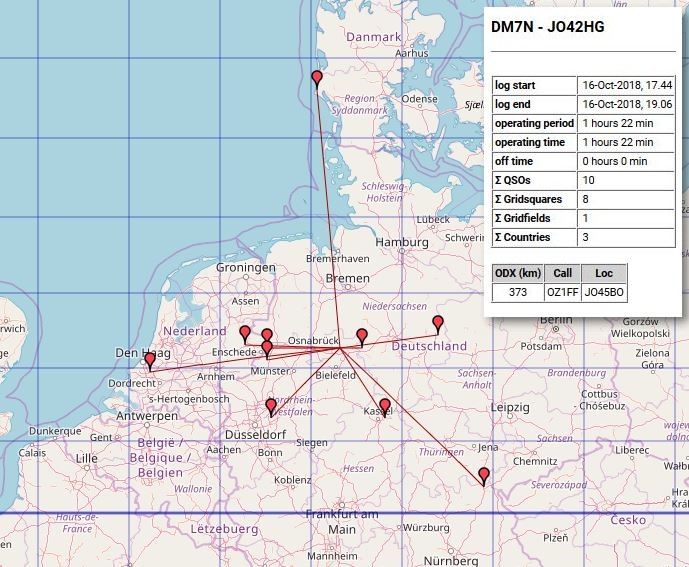Click the DM7N - JO42HG panel title
The width and height of the screenshot is (689, 567).
click(548, 27)
